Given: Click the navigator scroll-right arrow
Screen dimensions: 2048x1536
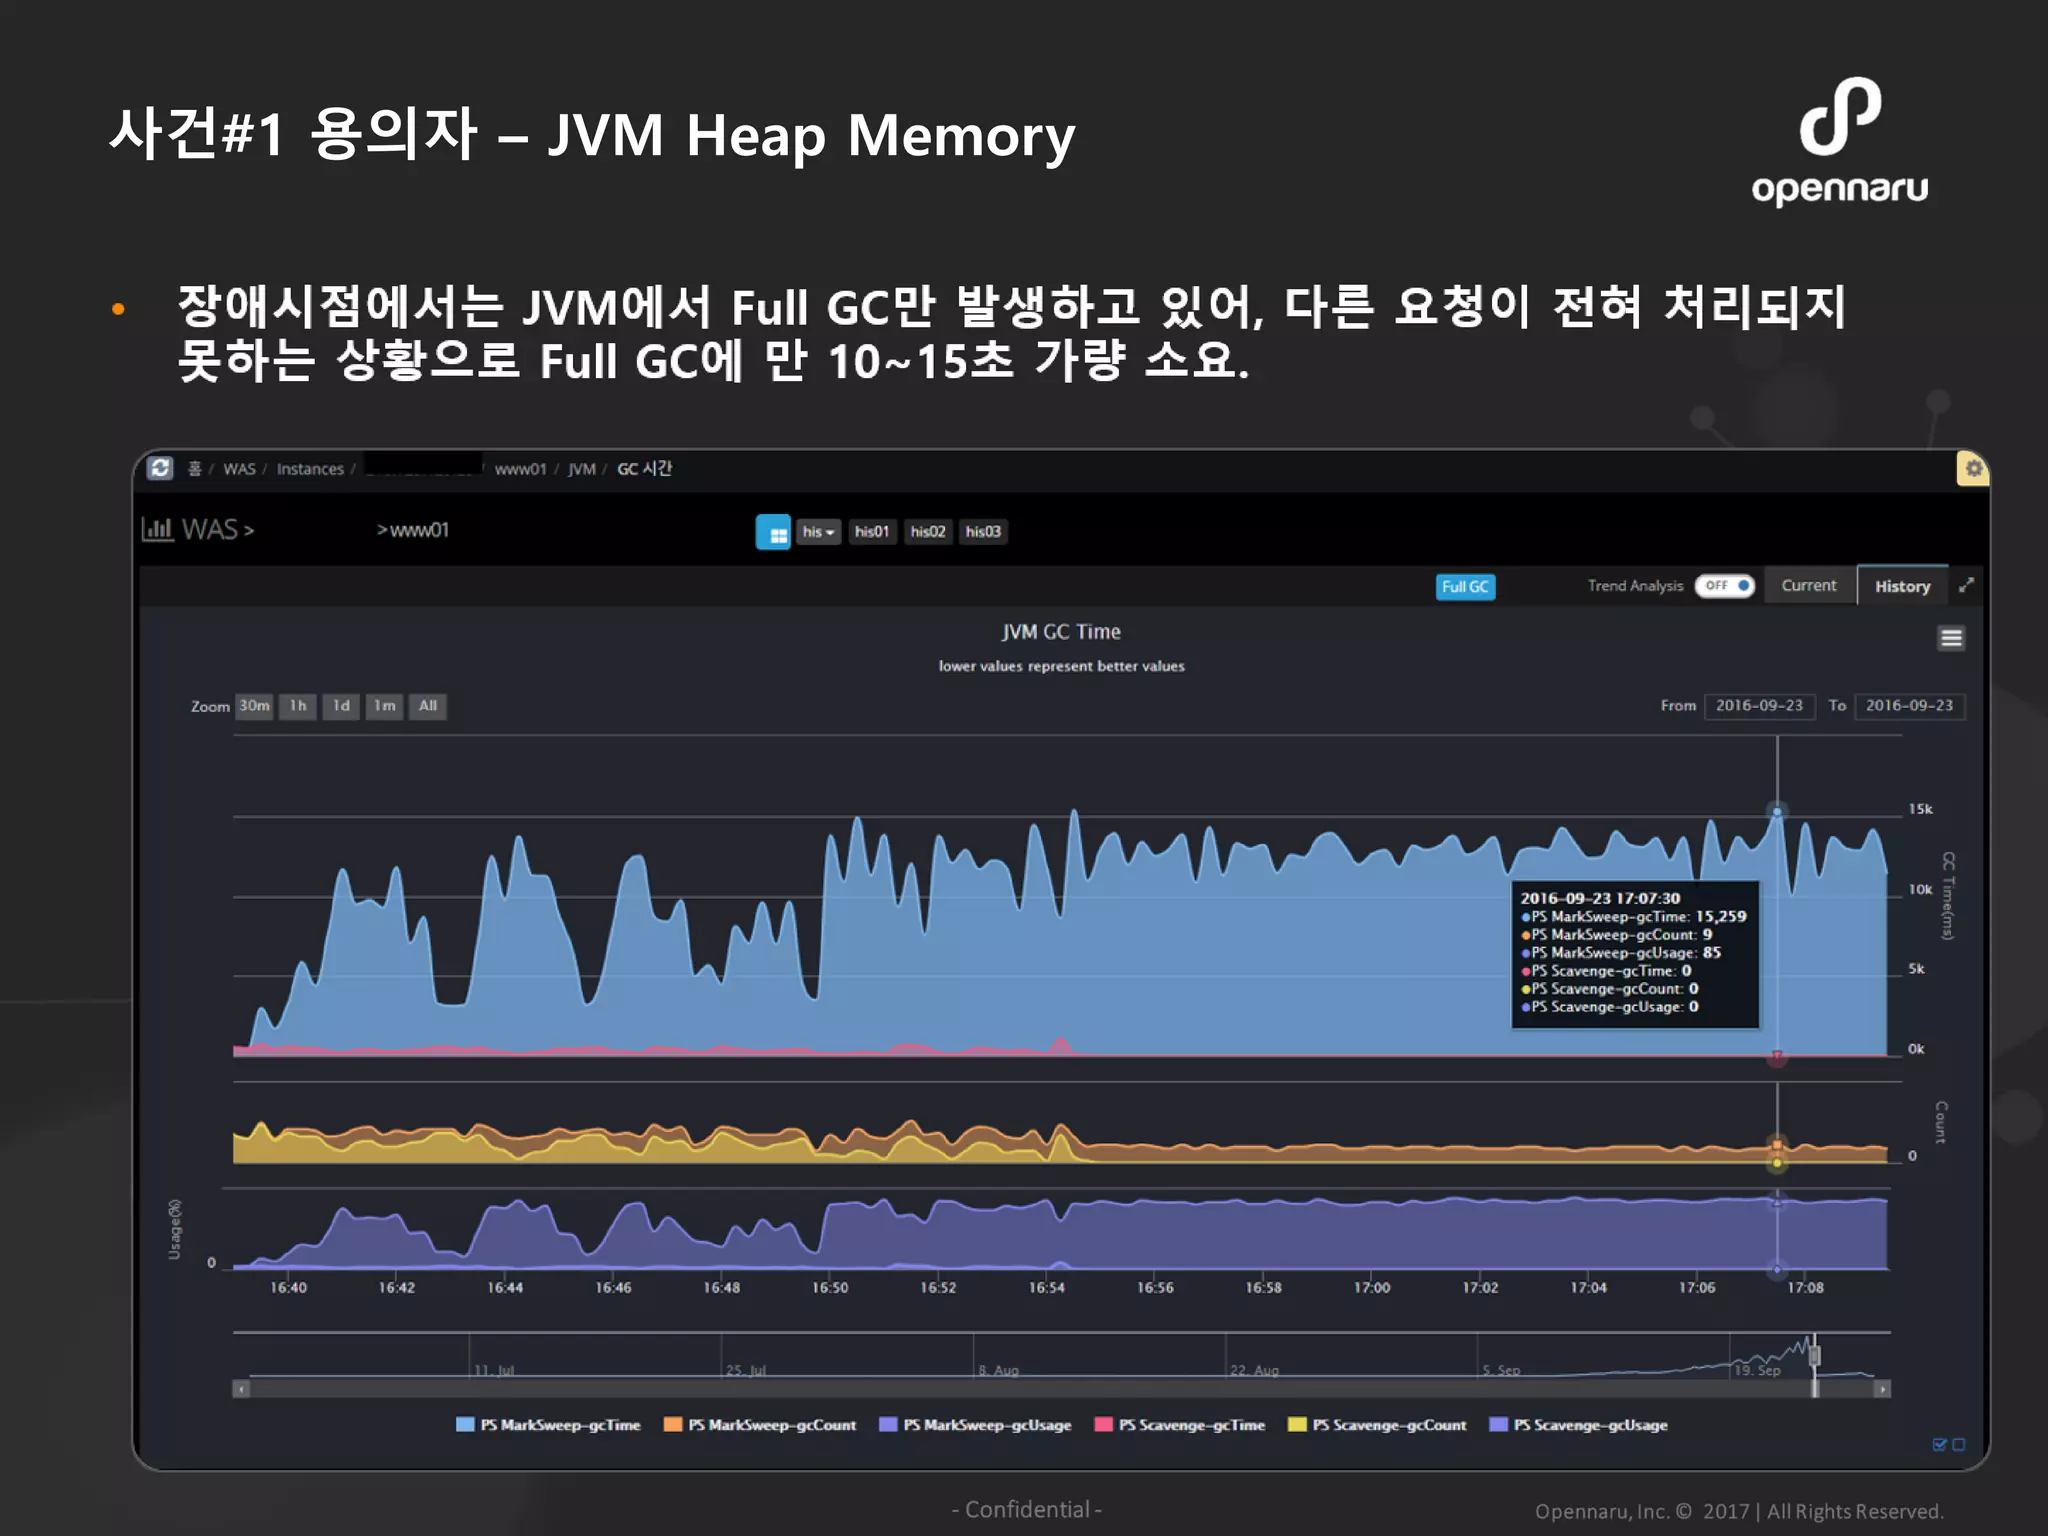Looking at the screenshot, I should coord(1882,1389).
